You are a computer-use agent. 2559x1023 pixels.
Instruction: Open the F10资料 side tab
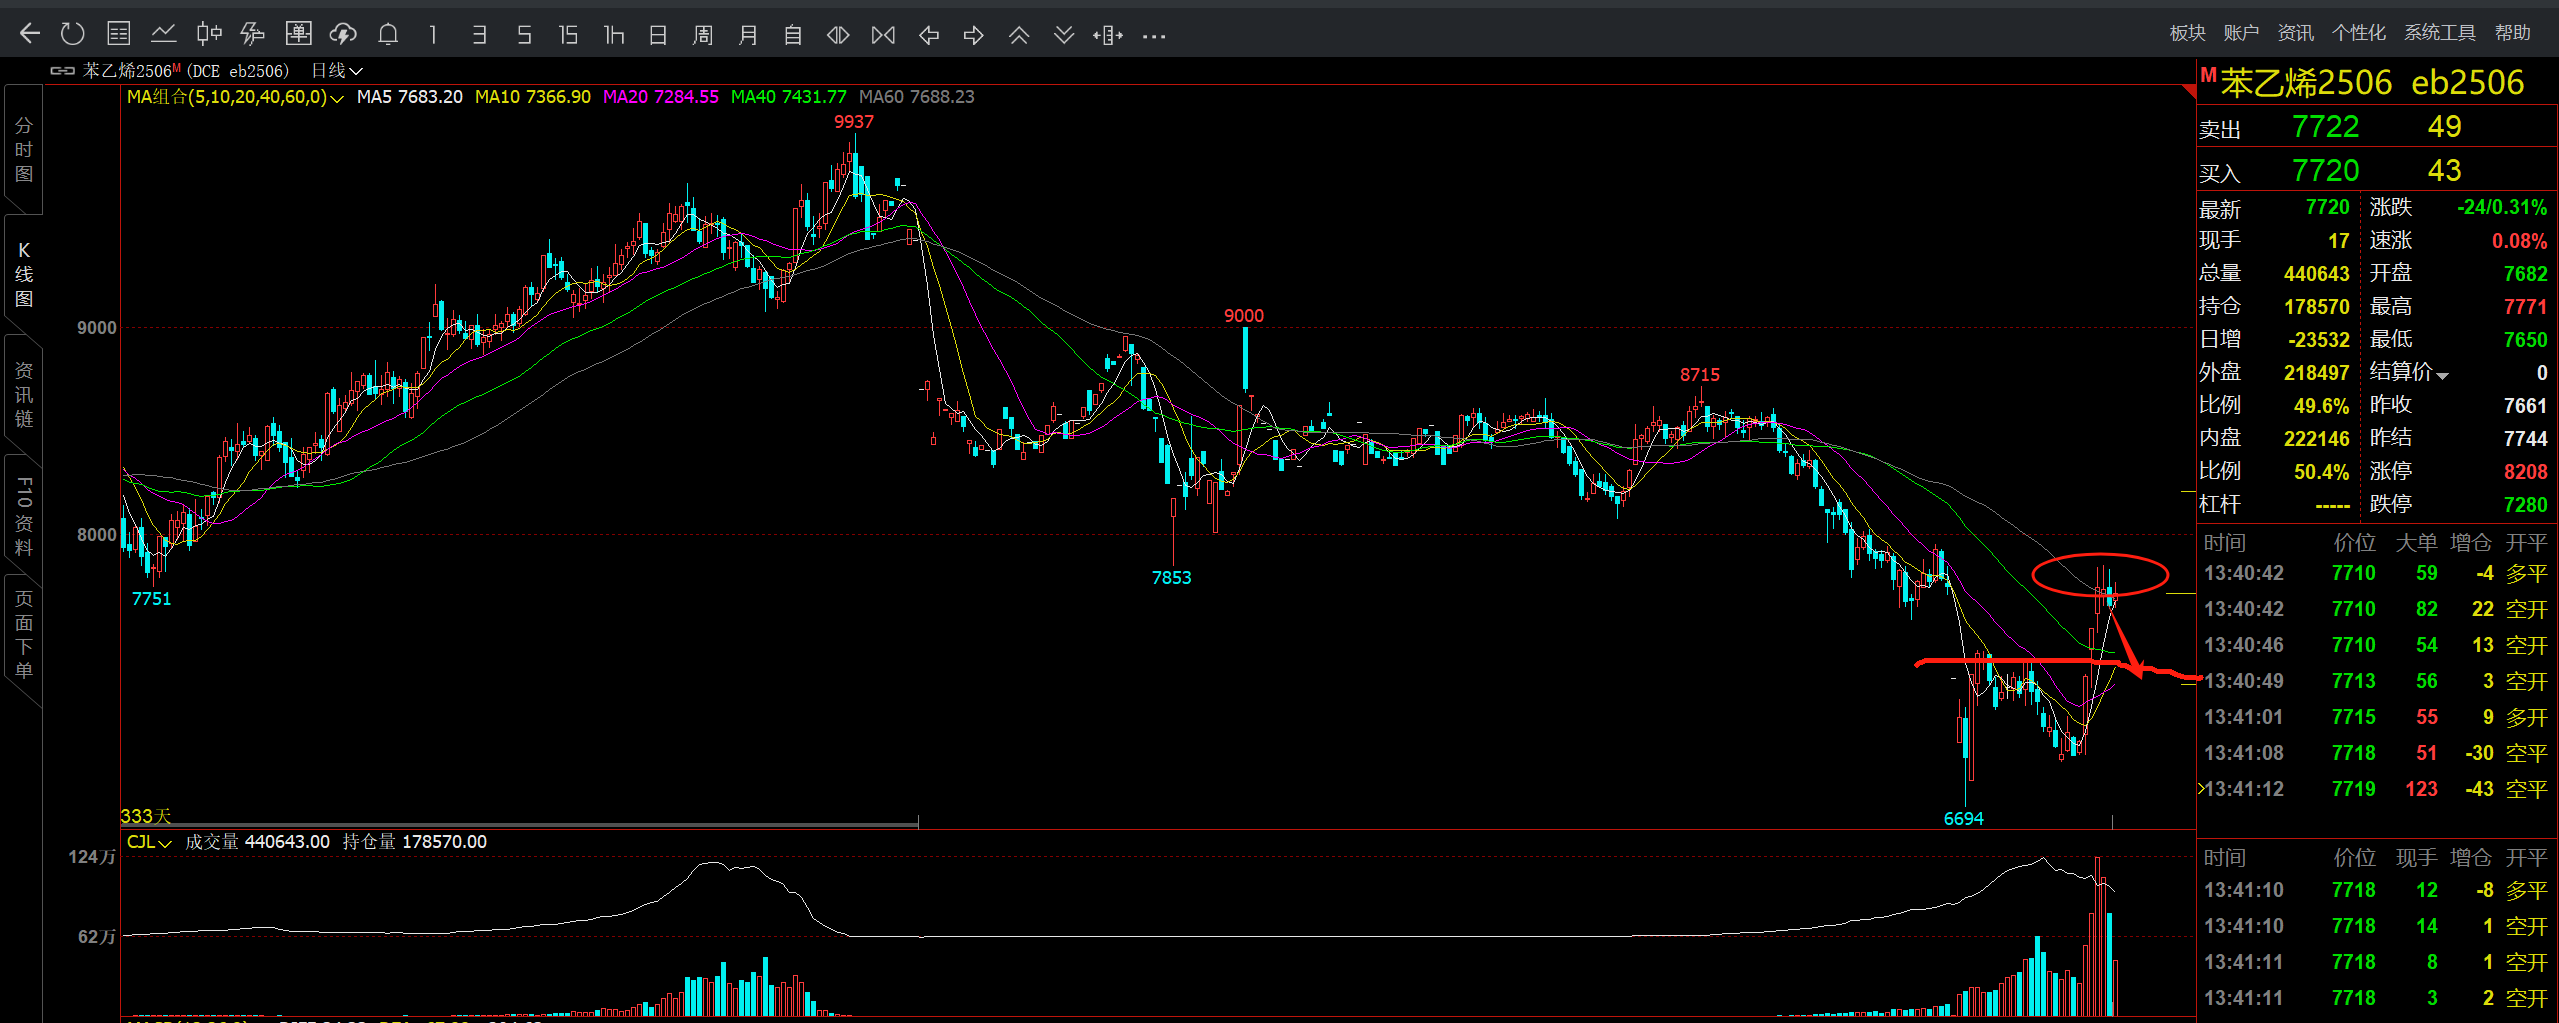click(23, 516)
